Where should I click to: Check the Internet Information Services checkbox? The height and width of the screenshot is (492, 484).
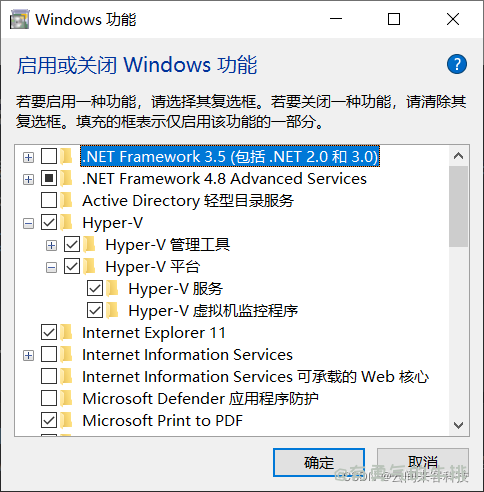49,354
